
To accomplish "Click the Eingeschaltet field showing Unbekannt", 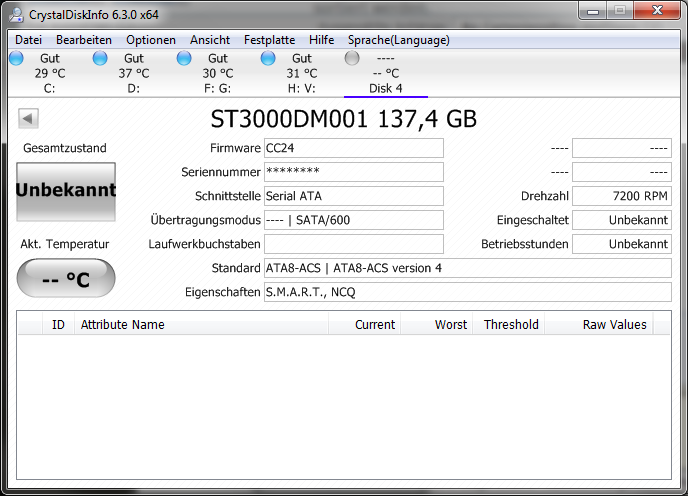I will [x=622, y=220].
